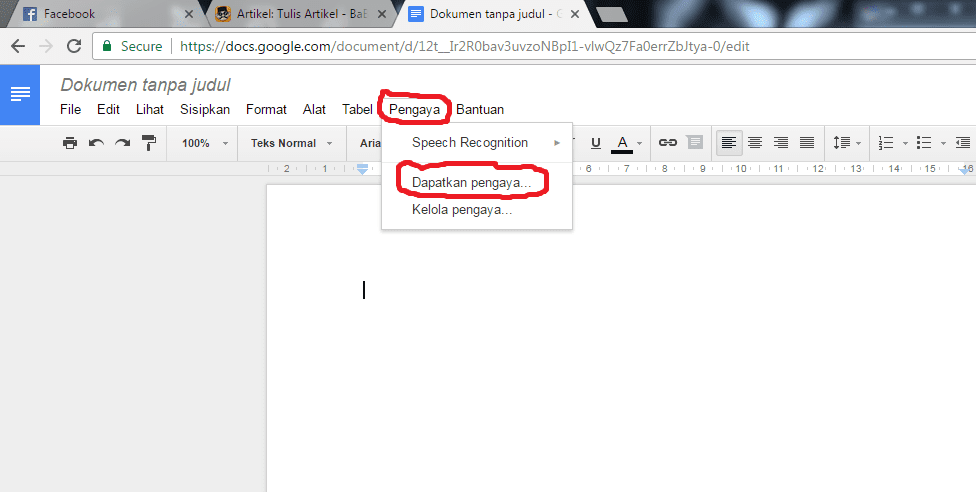Open the Sisipkan menu
The width and height of the screenshot is (976, 492).
tap(205, 110)
